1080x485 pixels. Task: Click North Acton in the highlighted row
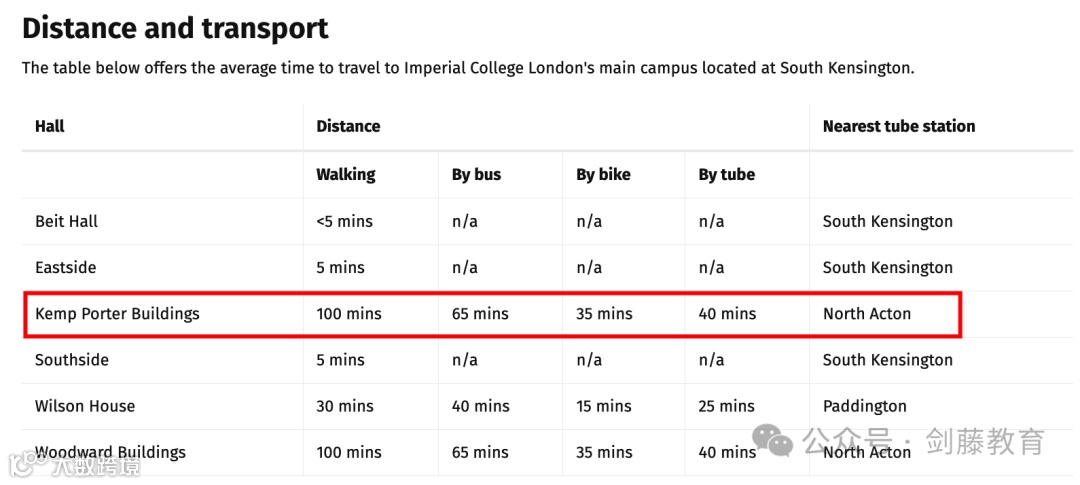point(866,313)
